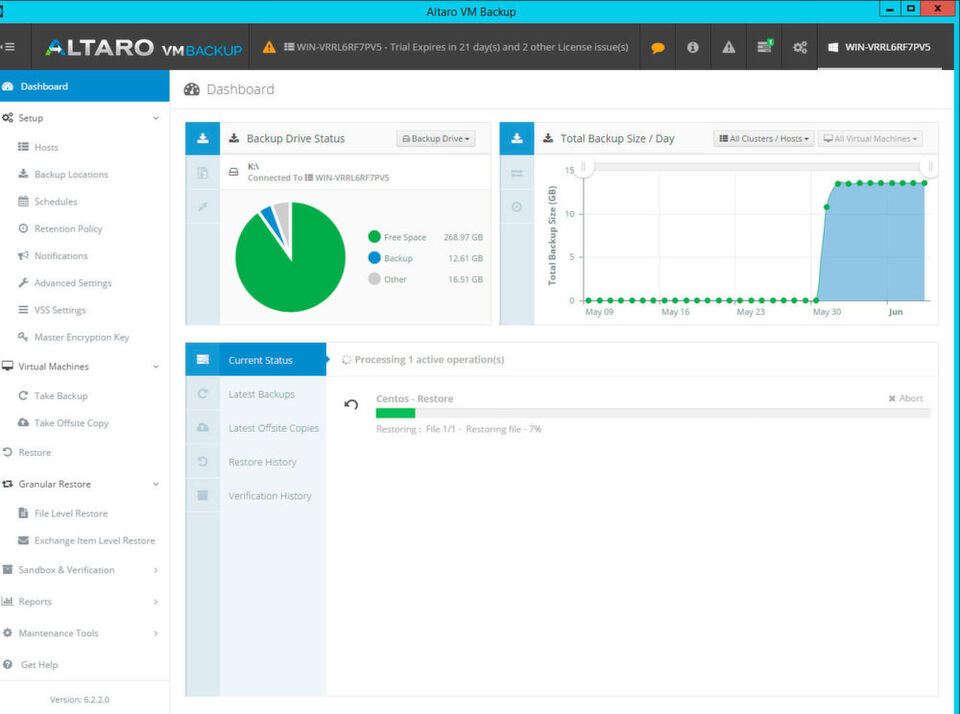Select the WIN-VRRL6RF7PV5 host tab
Viewport: 960px width, 714px height.
coord(879,47)
